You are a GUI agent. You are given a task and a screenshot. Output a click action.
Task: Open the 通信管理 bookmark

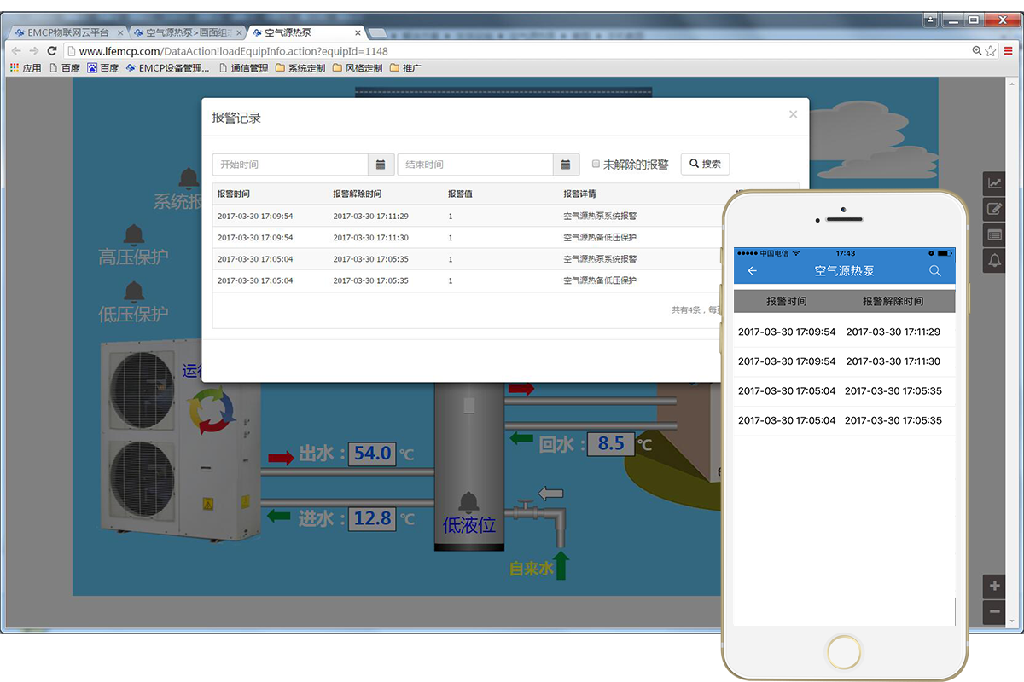(x=244, y=68)
